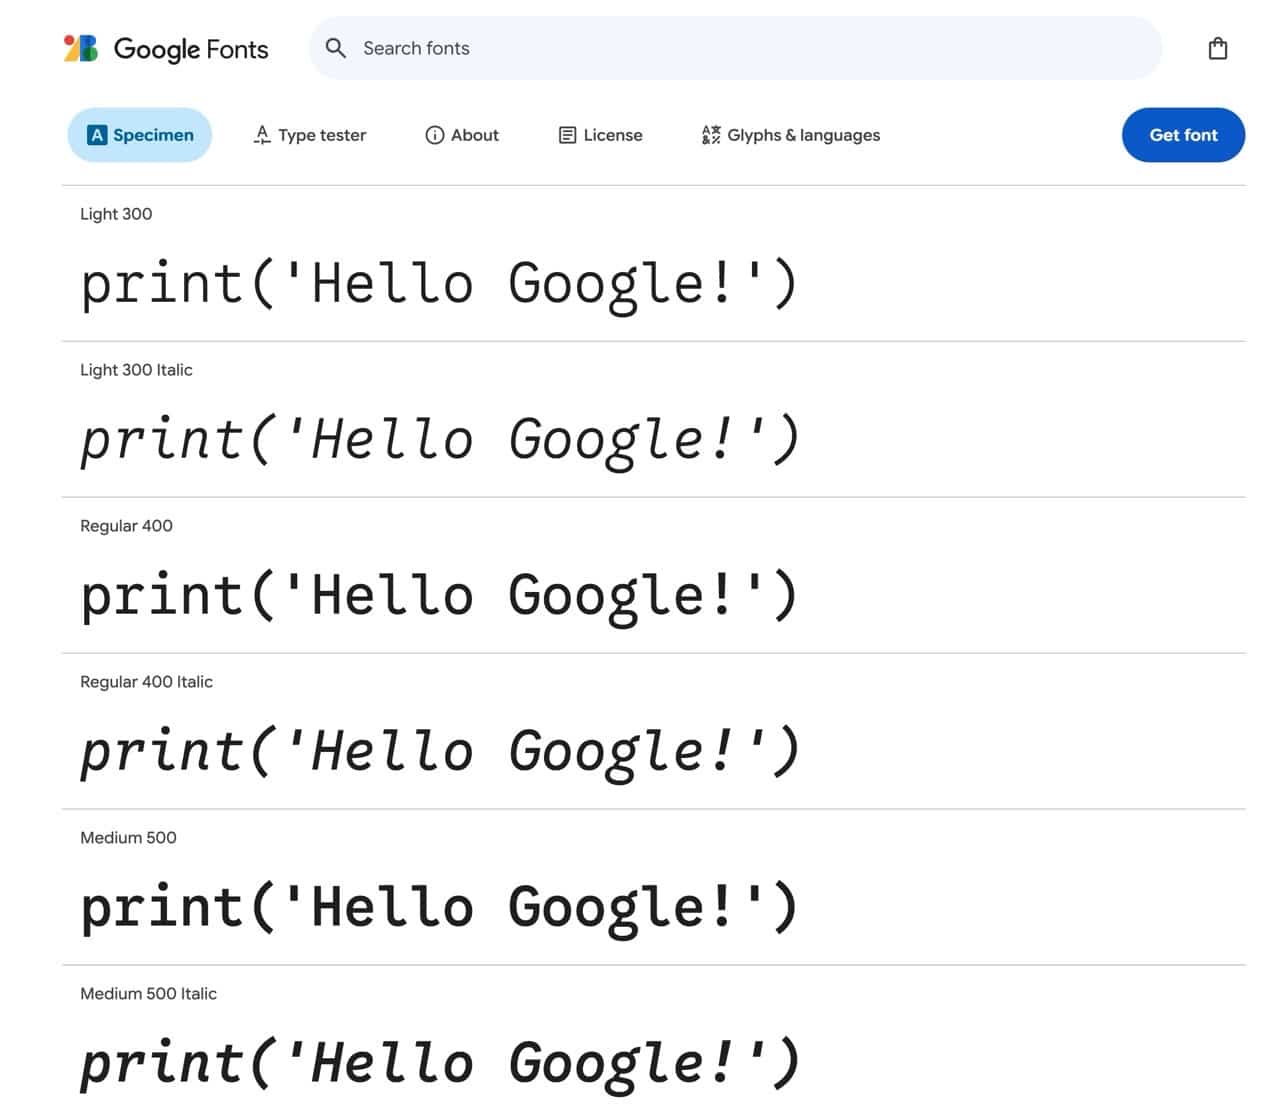Screen dimensions: 1280x1120
Task: Open the shopping bag icon
Action: tap(1217, 48)
